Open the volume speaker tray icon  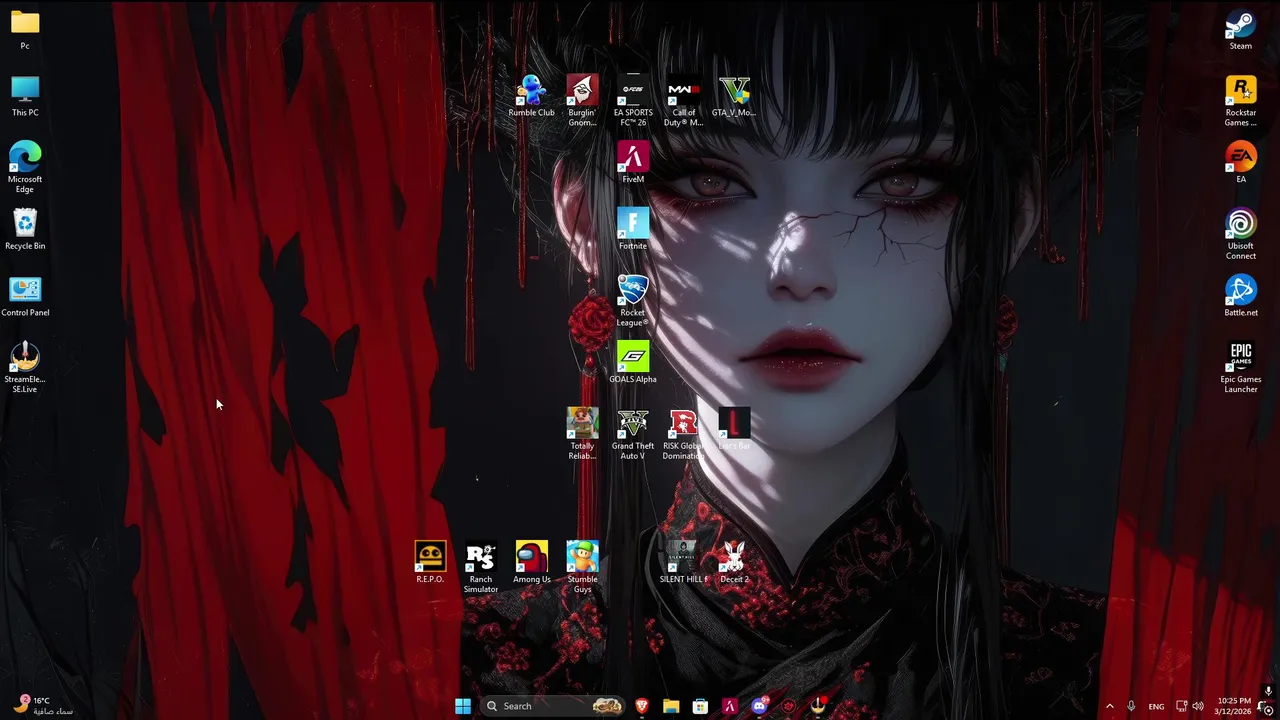(1198, 706)
